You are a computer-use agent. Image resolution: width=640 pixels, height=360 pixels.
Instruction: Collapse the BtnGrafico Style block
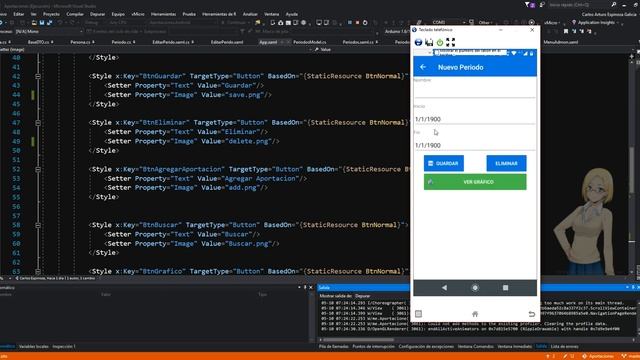pos(38,271)
